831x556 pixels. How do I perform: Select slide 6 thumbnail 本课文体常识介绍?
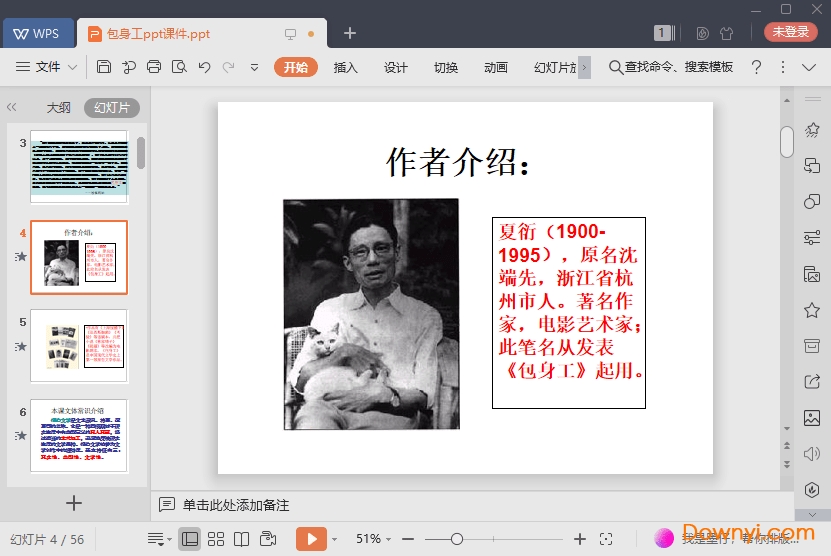(x=79, y=435)
